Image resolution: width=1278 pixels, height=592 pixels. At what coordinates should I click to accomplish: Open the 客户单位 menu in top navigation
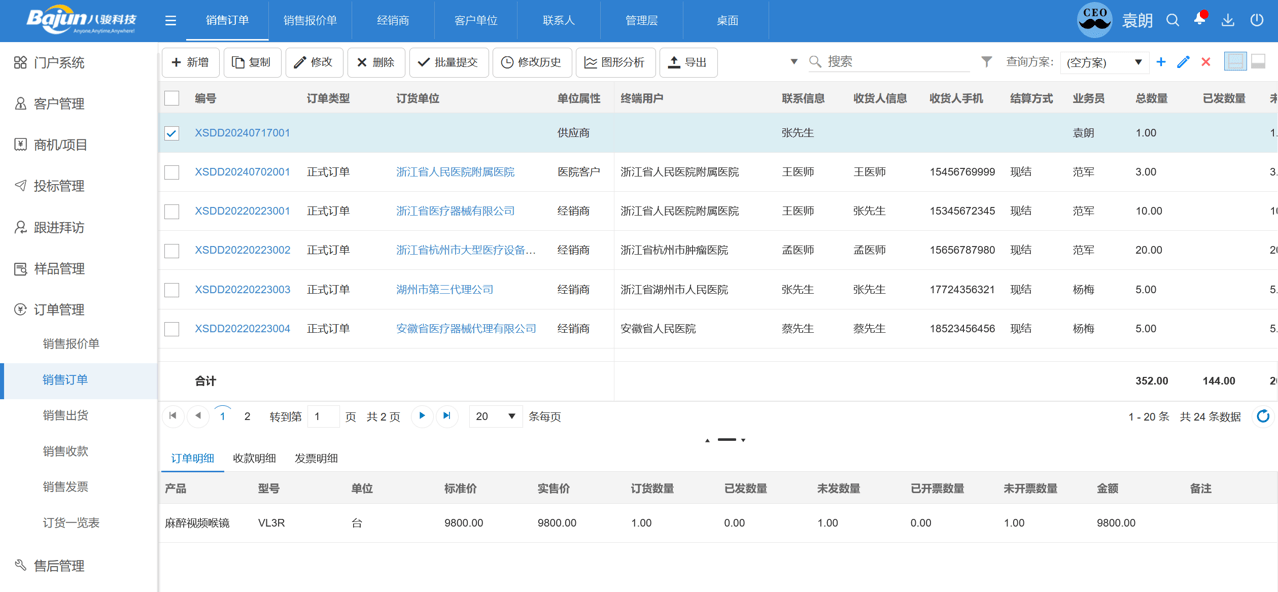475,20
